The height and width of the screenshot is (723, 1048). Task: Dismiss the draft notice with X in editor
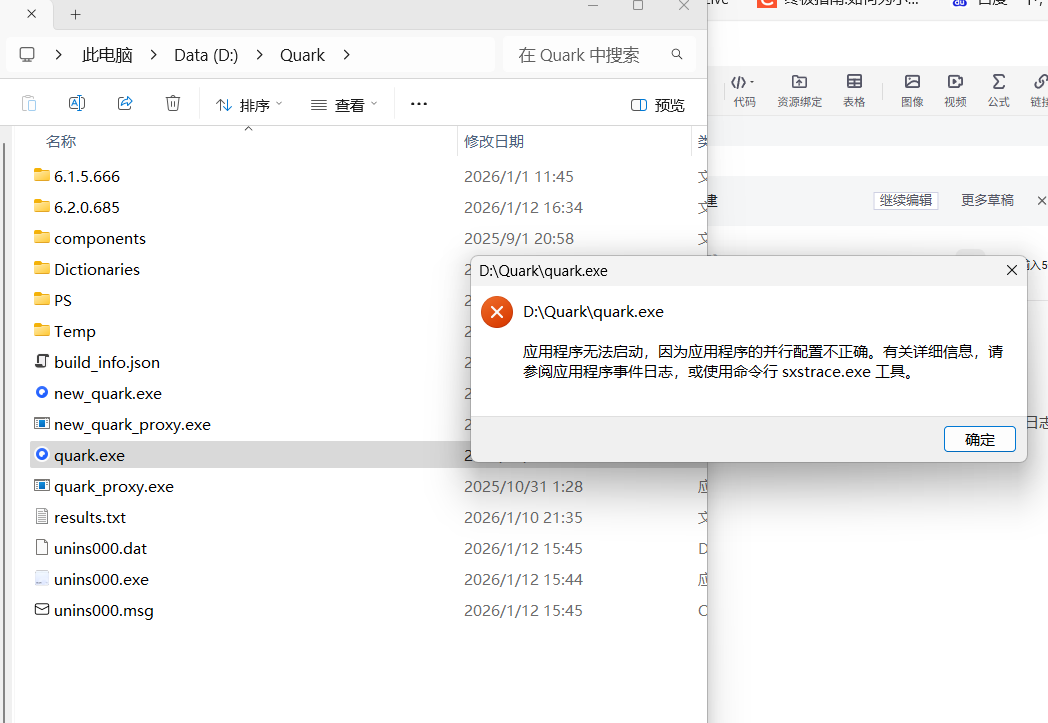pyautogui.click(x=1041, y=200)
